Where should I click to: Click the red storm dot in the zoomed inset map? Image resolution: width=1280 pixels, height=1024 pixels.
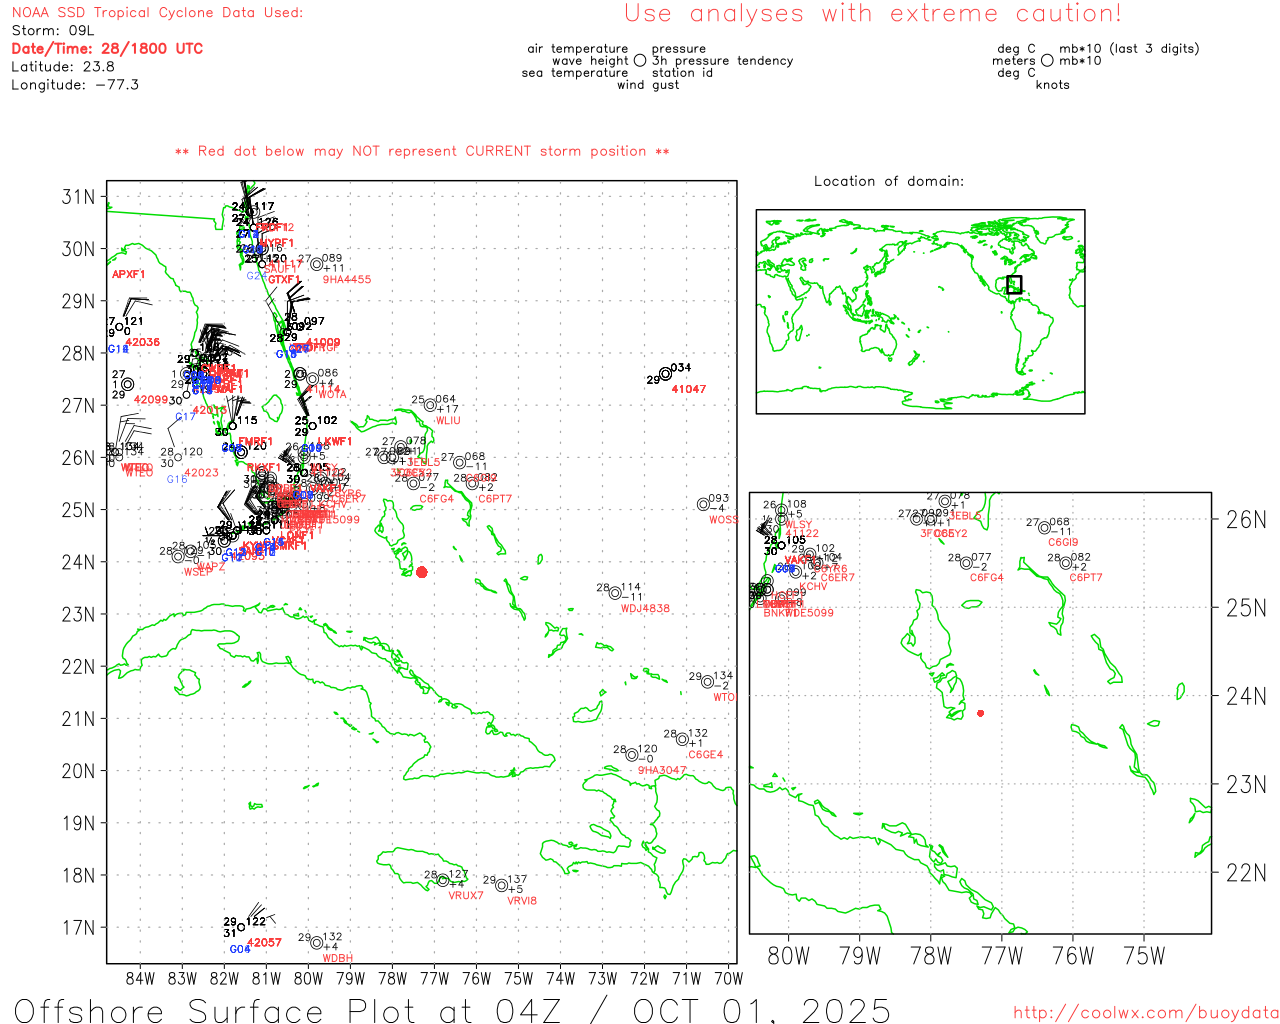(980, 713)
